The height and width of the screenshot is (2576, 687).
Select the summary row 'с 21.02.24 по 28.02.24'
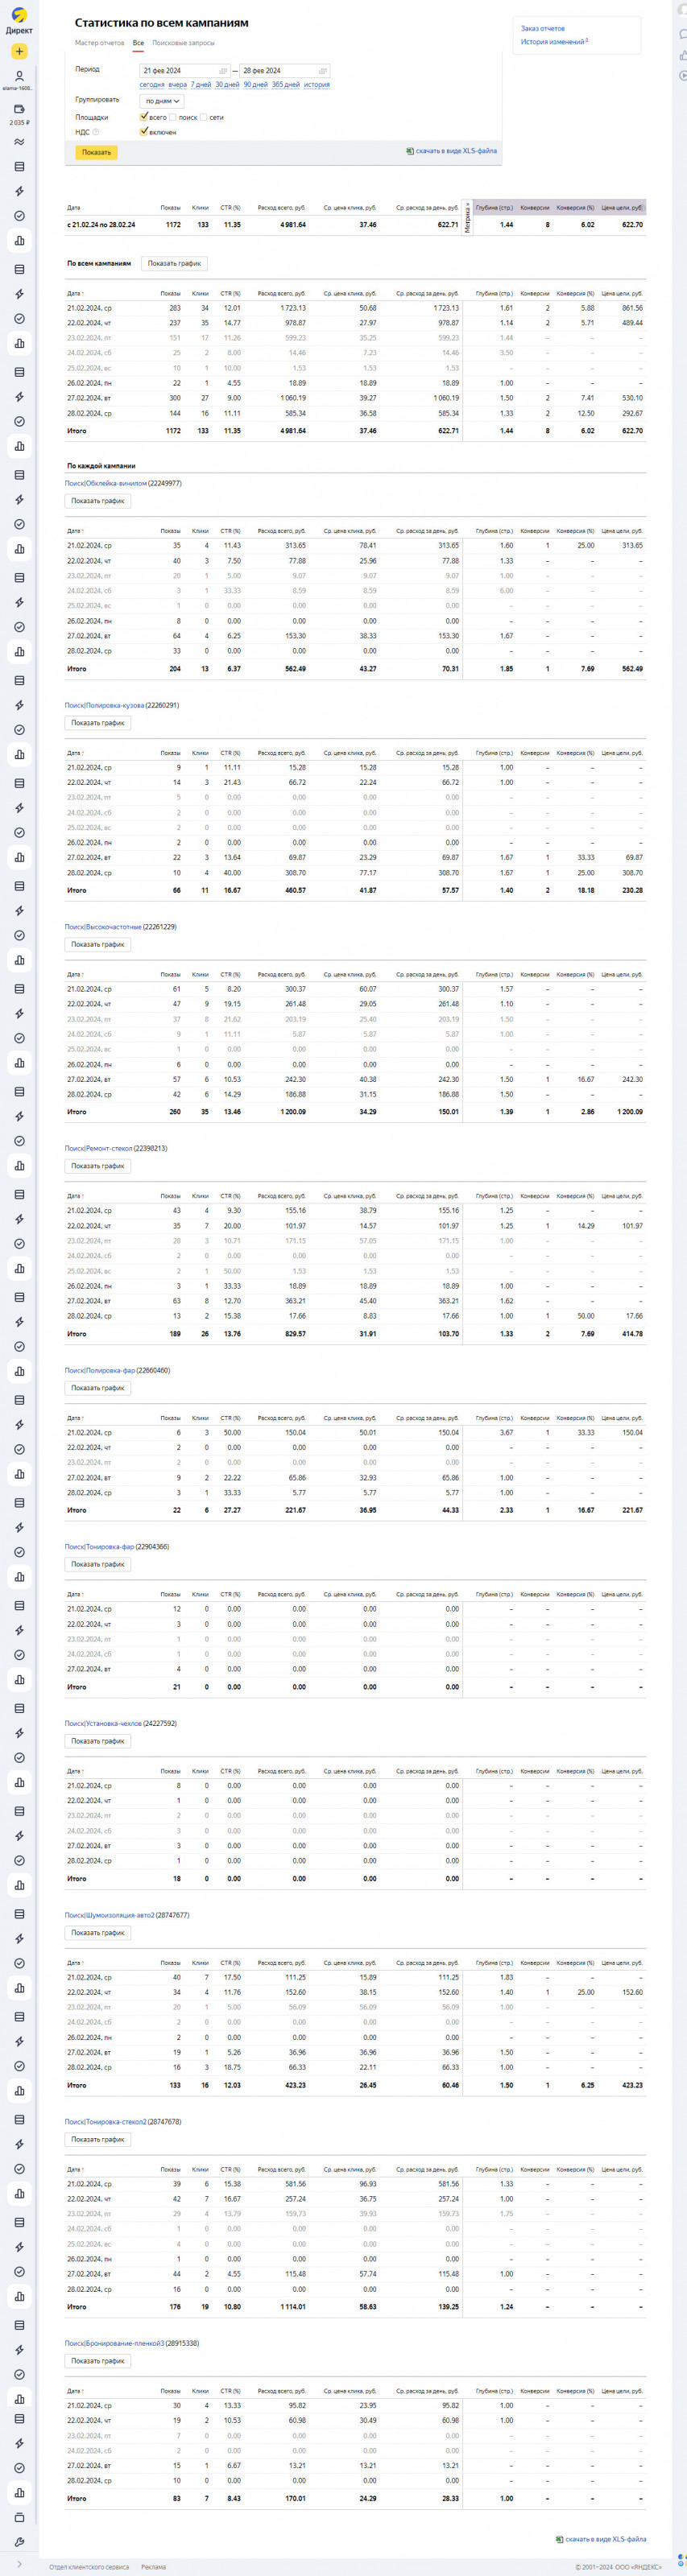tap(355, 225)
